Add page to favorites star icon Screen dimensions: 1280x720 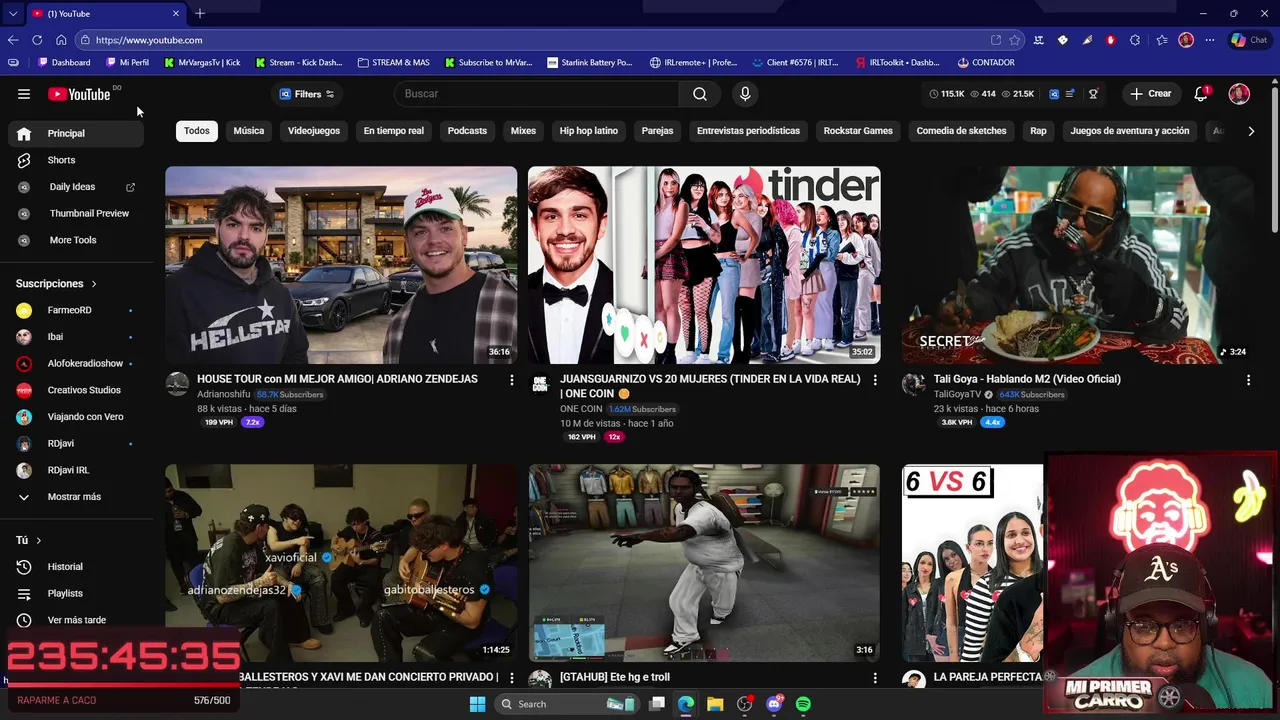coord(1015,40)
